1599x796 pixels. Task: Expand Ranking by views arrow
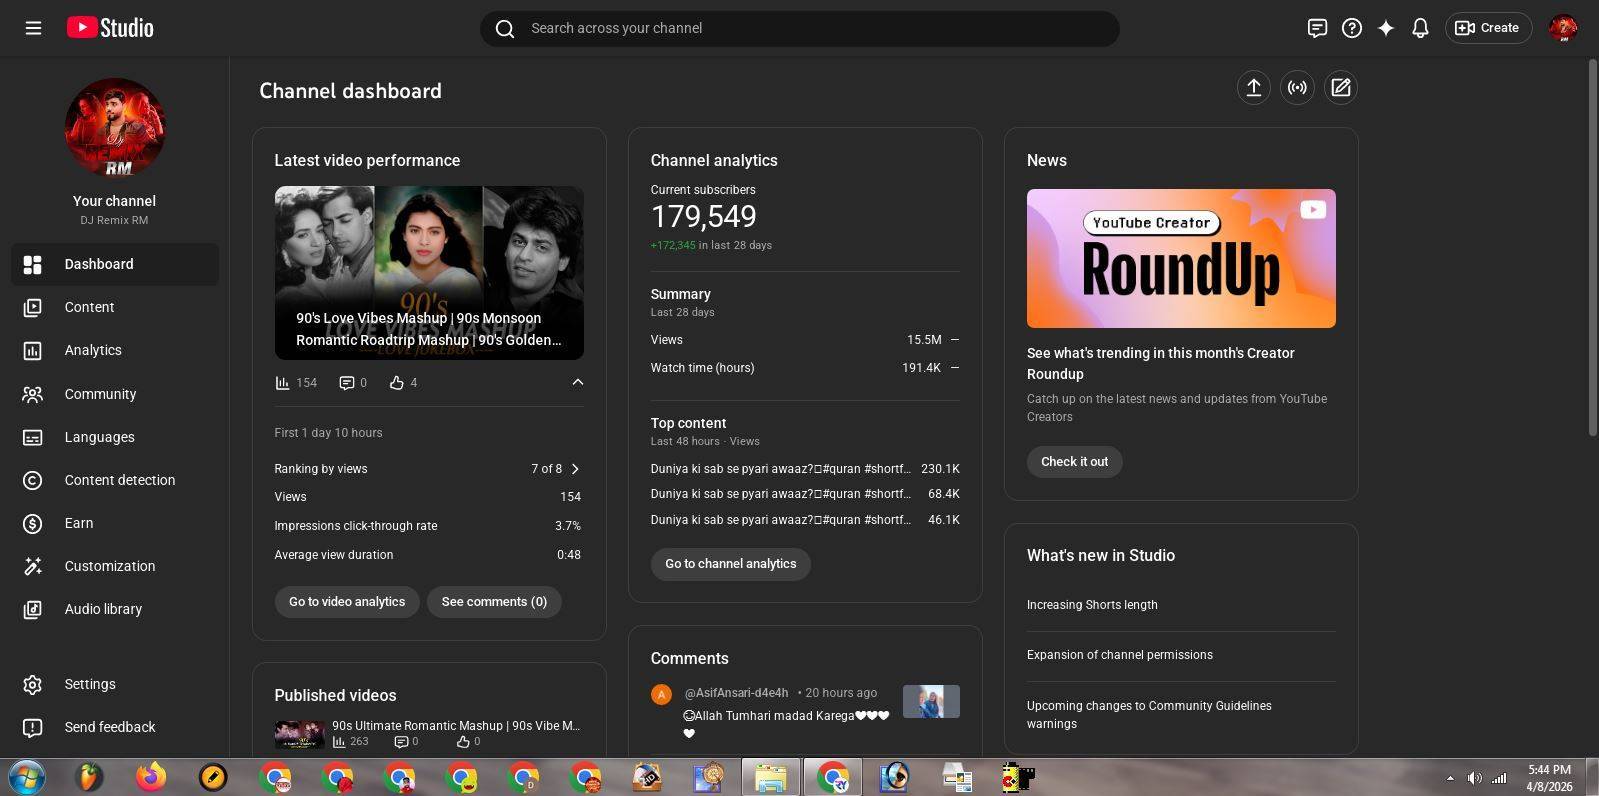click(575, 469)
